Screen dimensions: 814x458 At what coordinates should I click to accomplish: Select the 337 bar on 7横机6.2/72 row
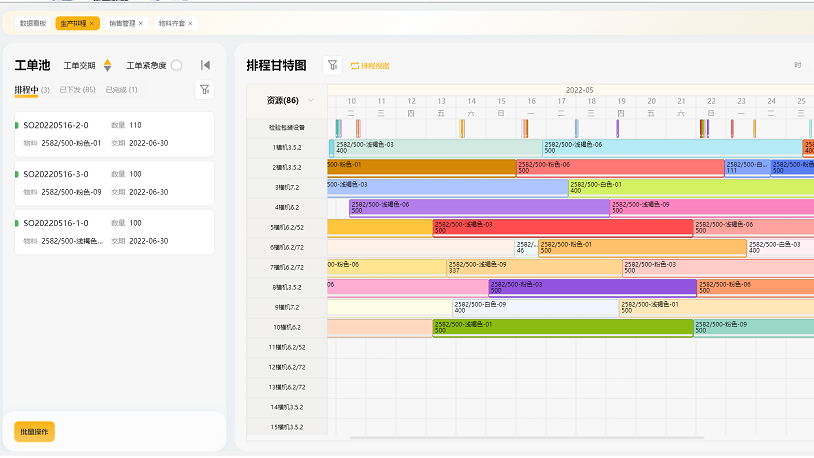[534, 267]
